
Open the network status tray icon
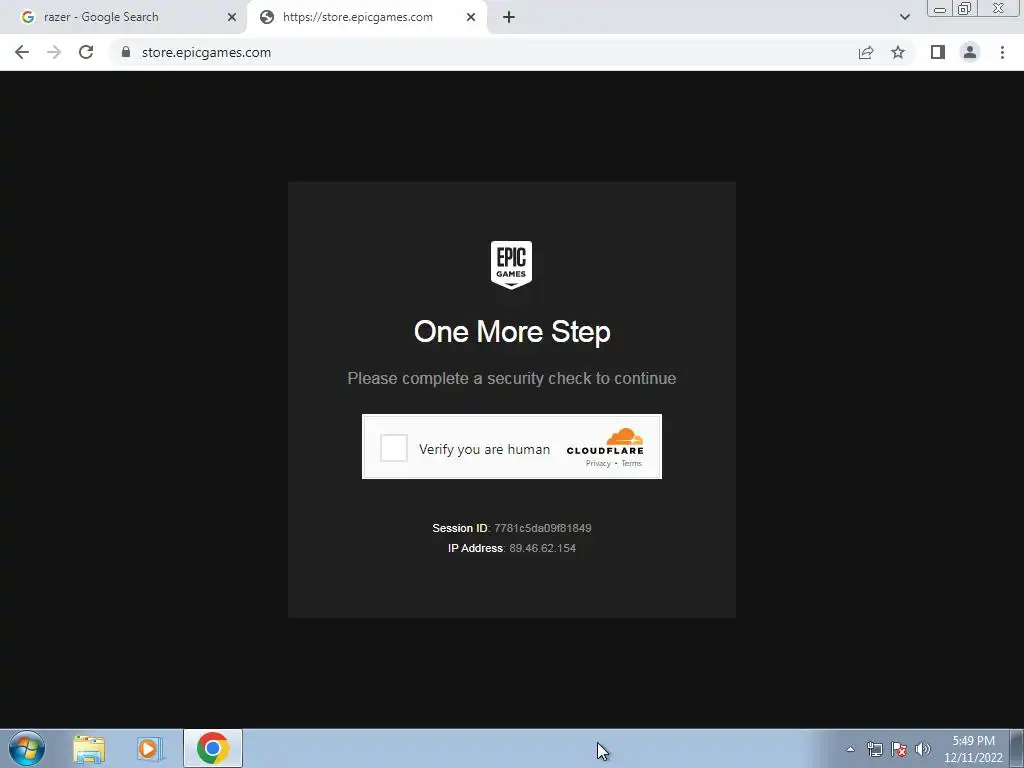tap(874, 749)
